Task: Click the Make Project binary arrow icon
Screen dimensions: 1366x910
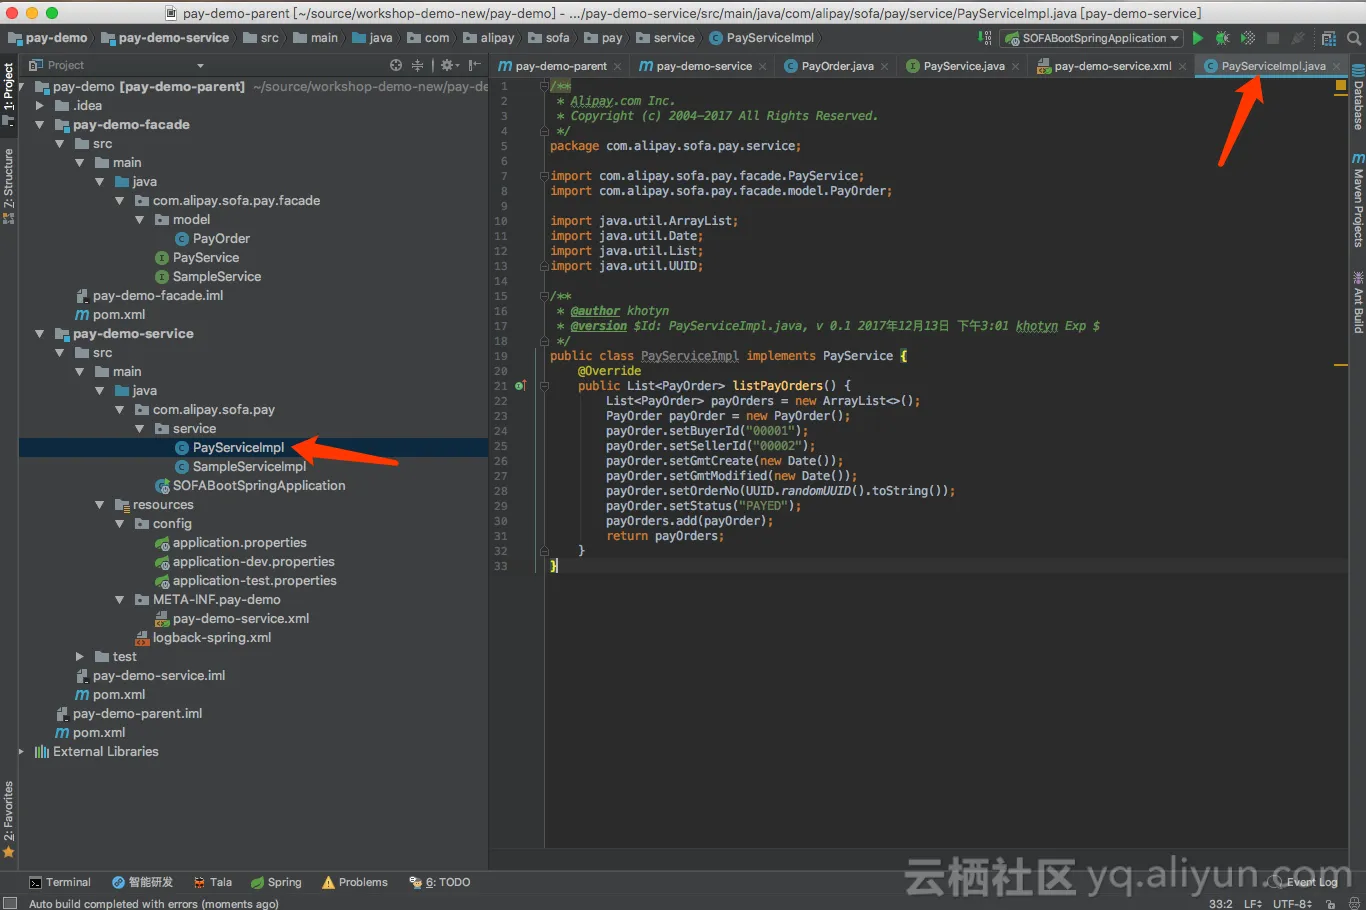Action: 984,38
